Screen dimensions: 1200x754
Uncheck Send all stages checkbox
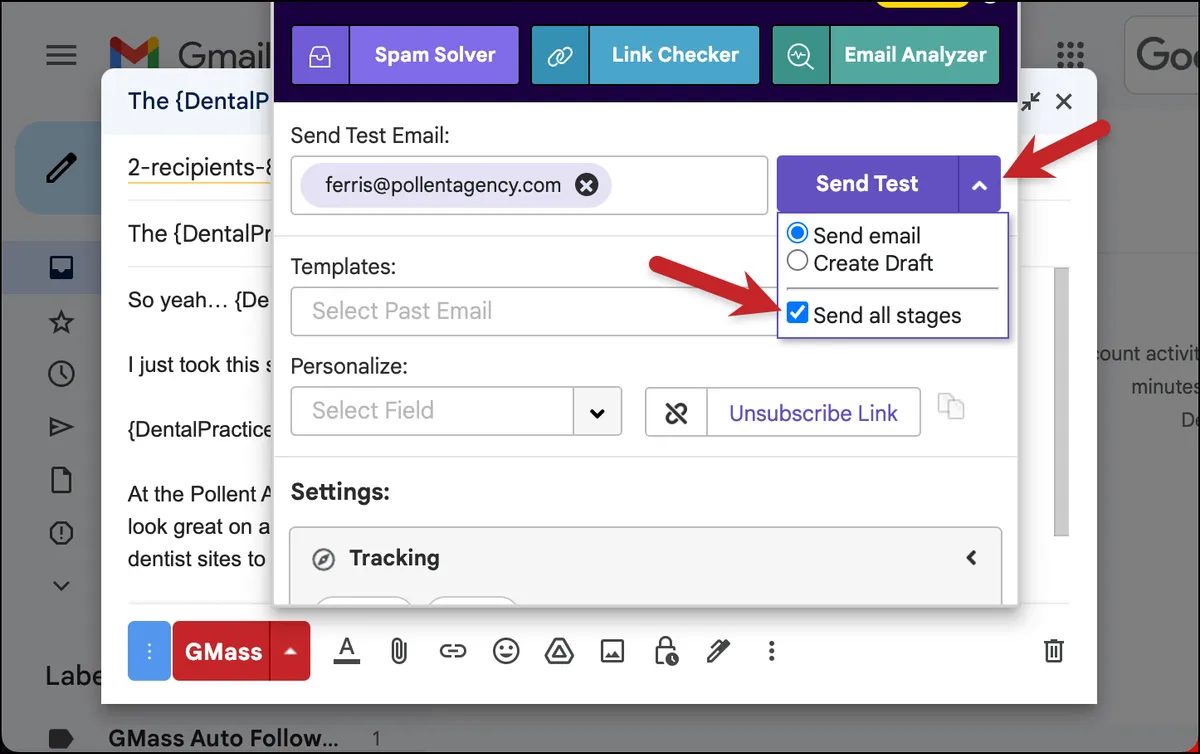click(797, 314)
